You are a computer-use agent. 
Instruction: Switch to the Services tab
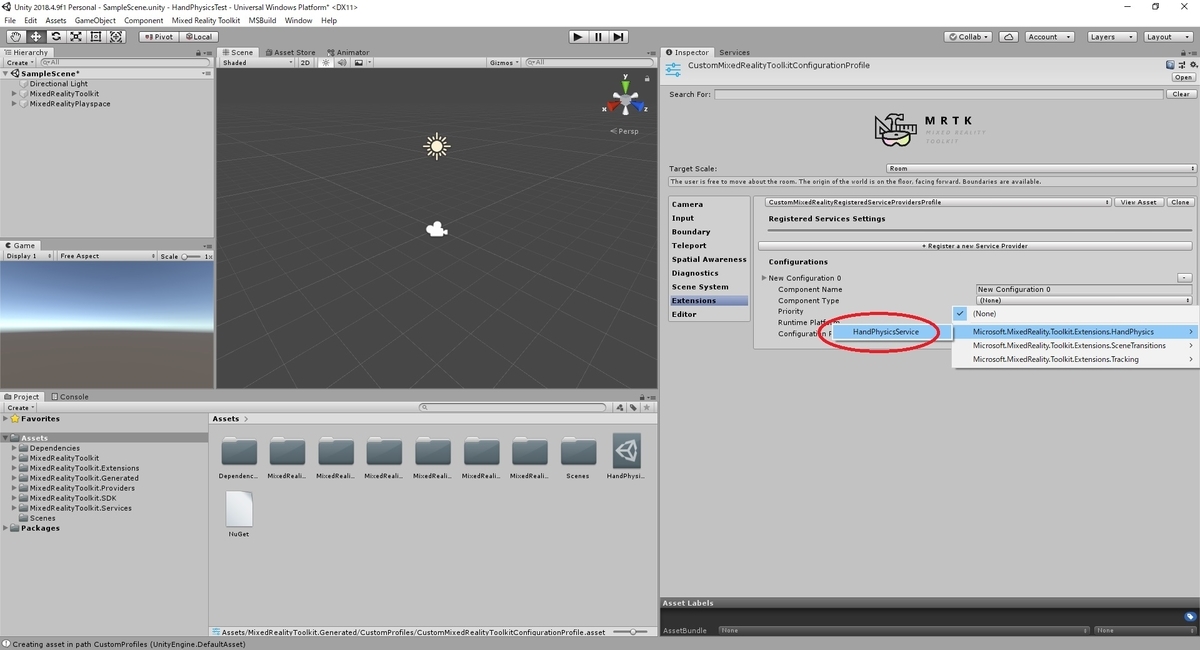(734, 52)
